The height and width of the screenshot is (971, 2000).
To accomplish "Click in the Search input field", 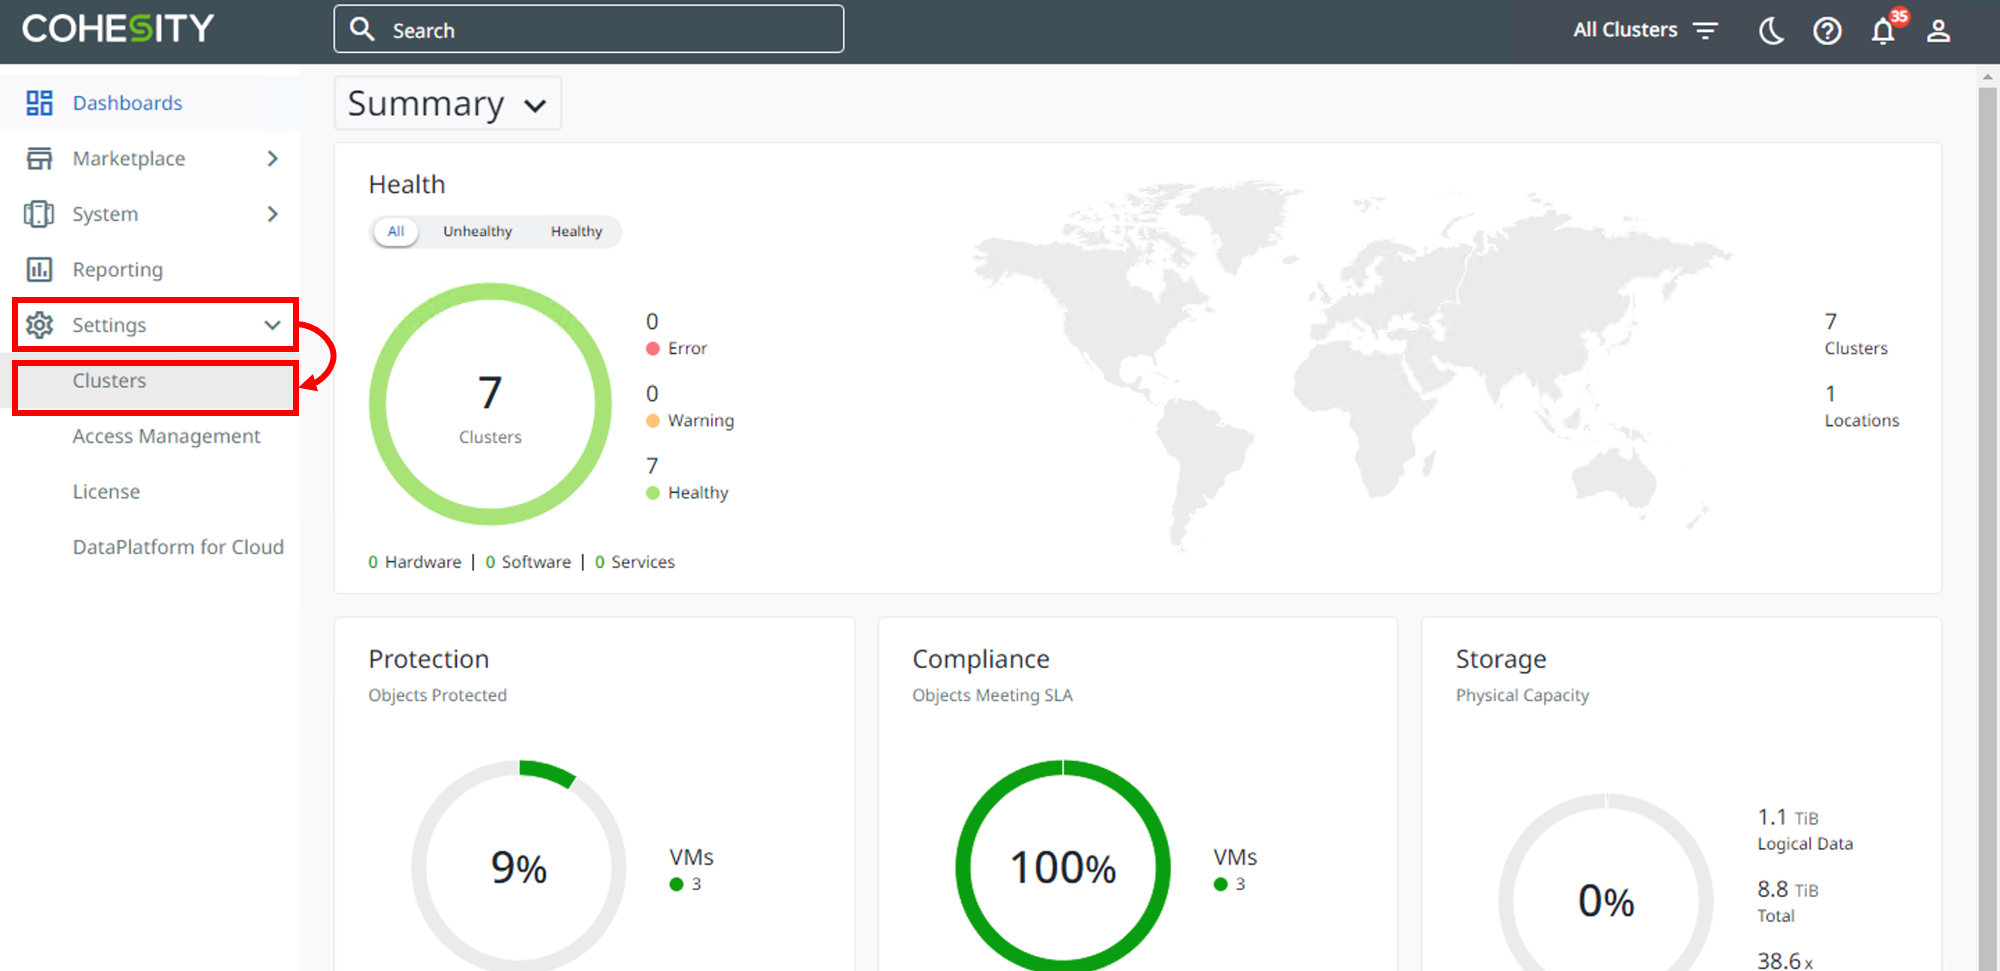I will tap(589, 30).
